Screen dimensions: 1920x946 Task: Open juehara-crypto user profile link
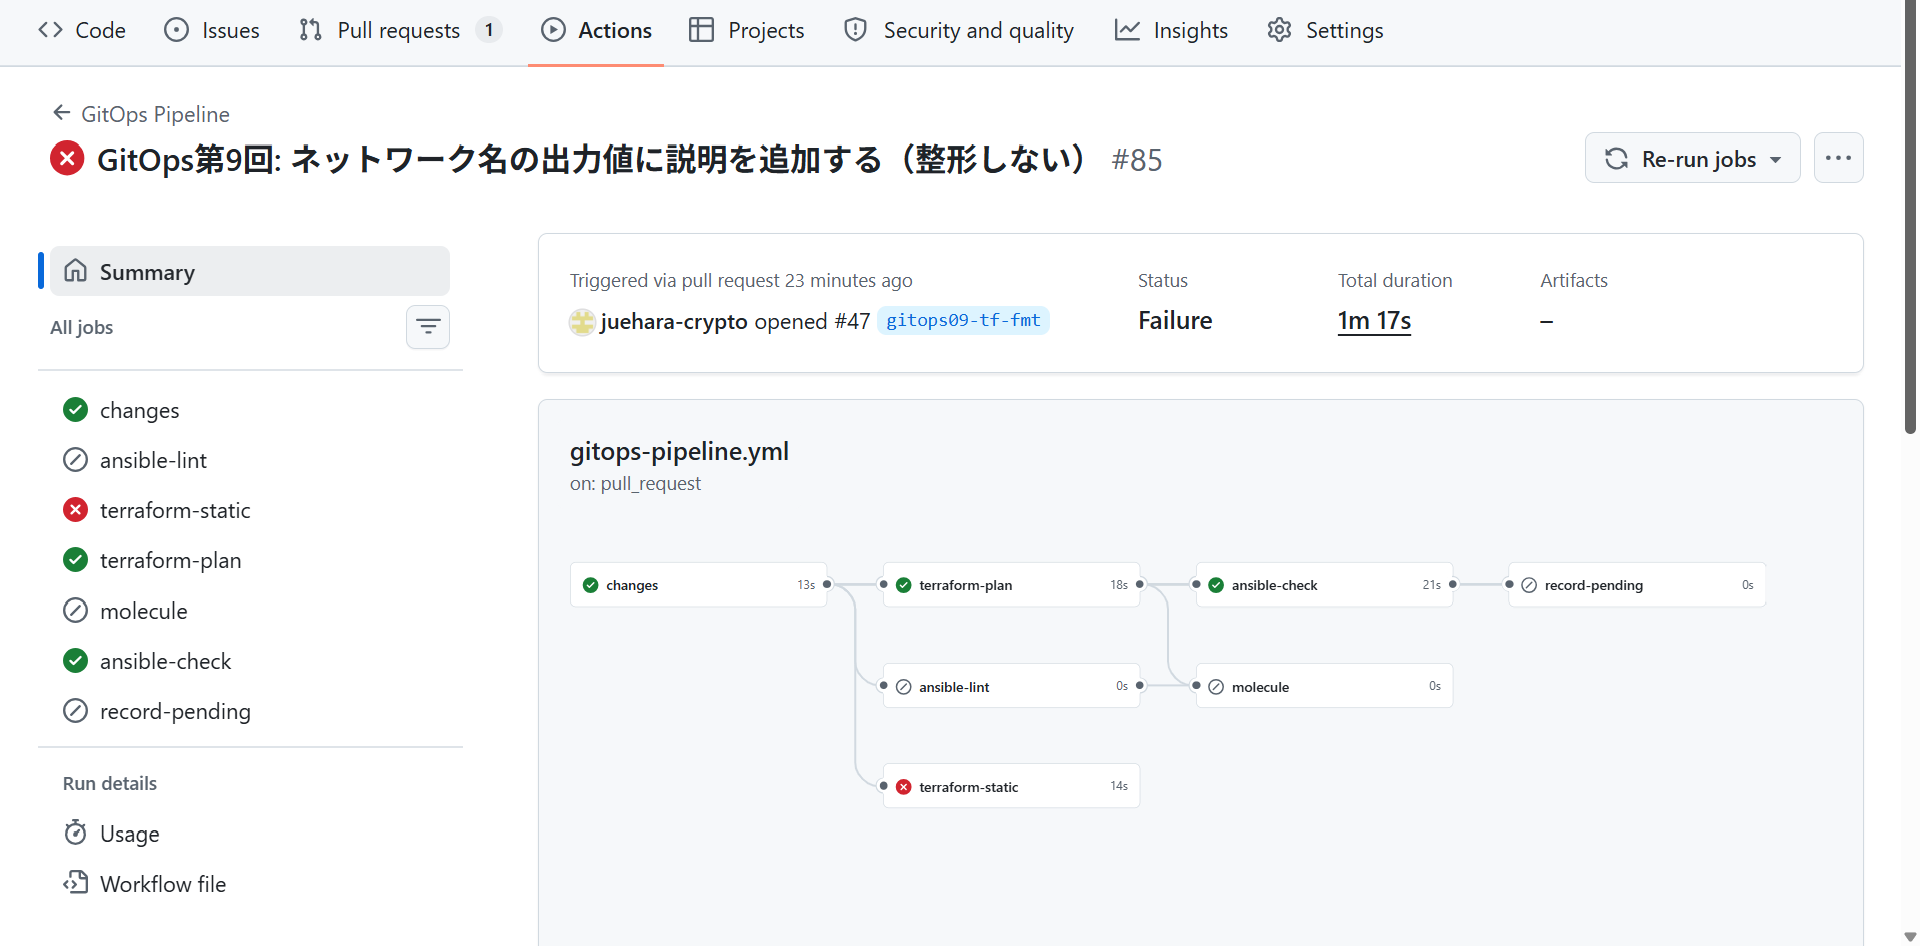(674, 321)
